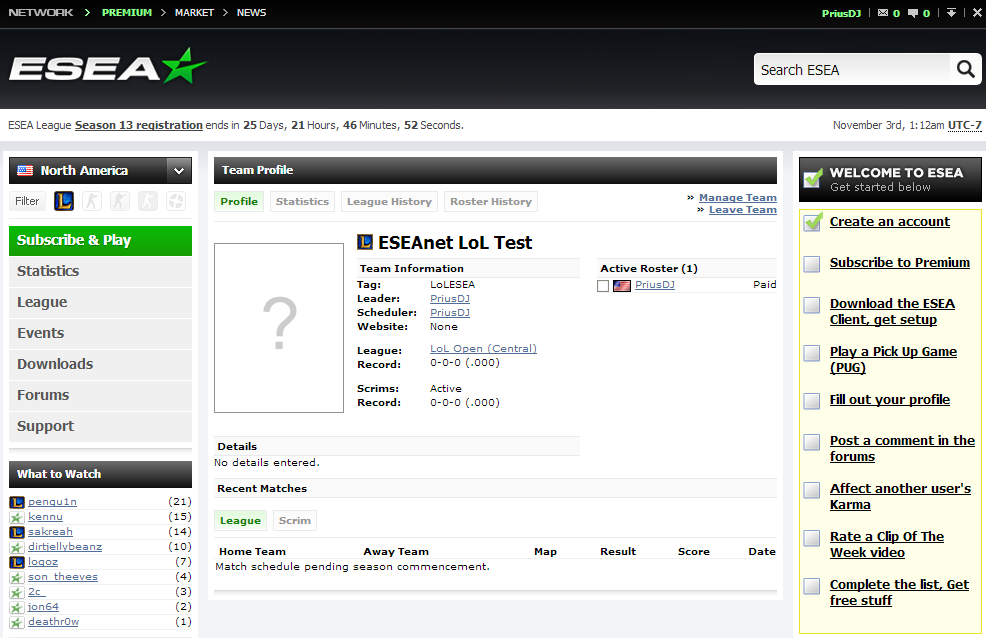Open the speech bubble comments icon
Image resolution: width=986 pixels, height=638 pixels.
click(913, 13)
